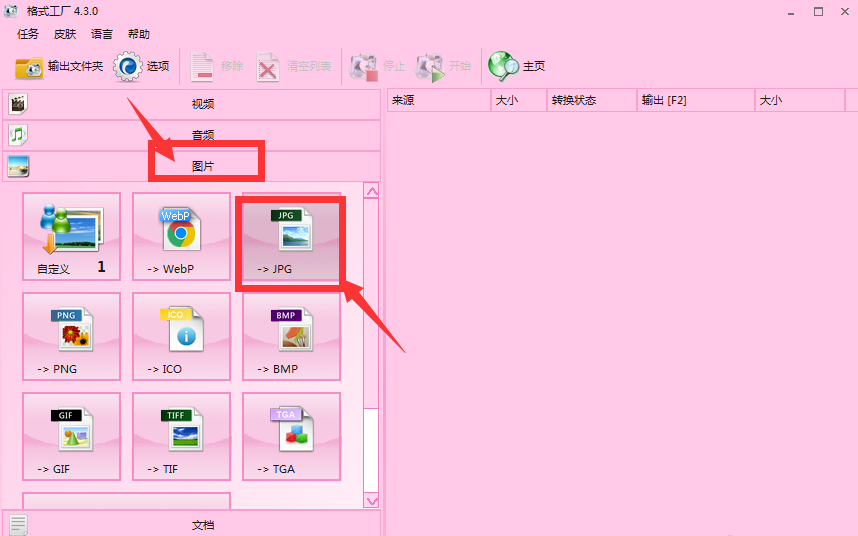Click the scroll down arrow of format list
Viewport: 858px width, 536px height.
372,500
